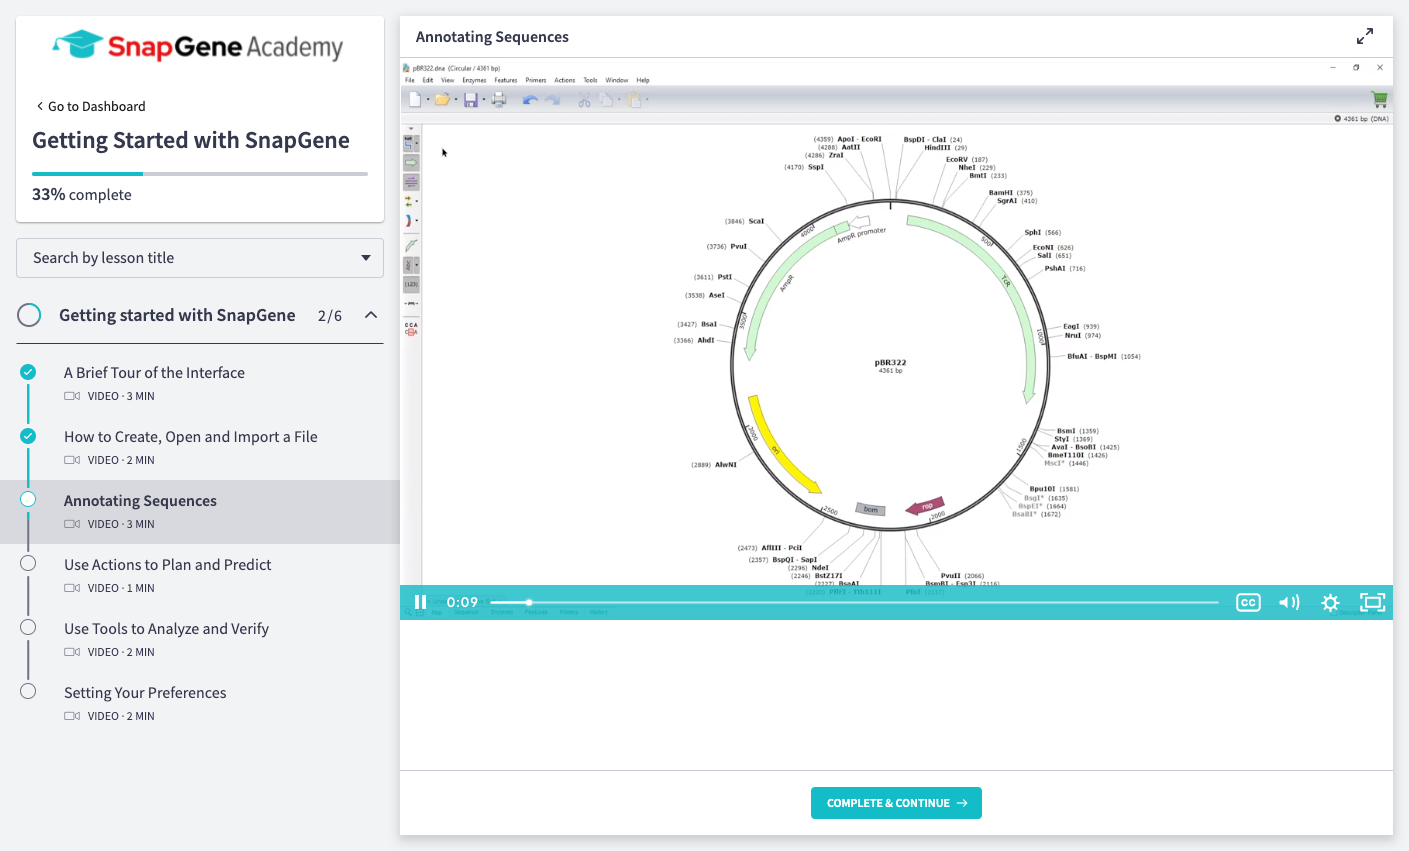
Task: Open the Features menu in SnapGene
Action: pyautogui.click(x=505, y=80)
